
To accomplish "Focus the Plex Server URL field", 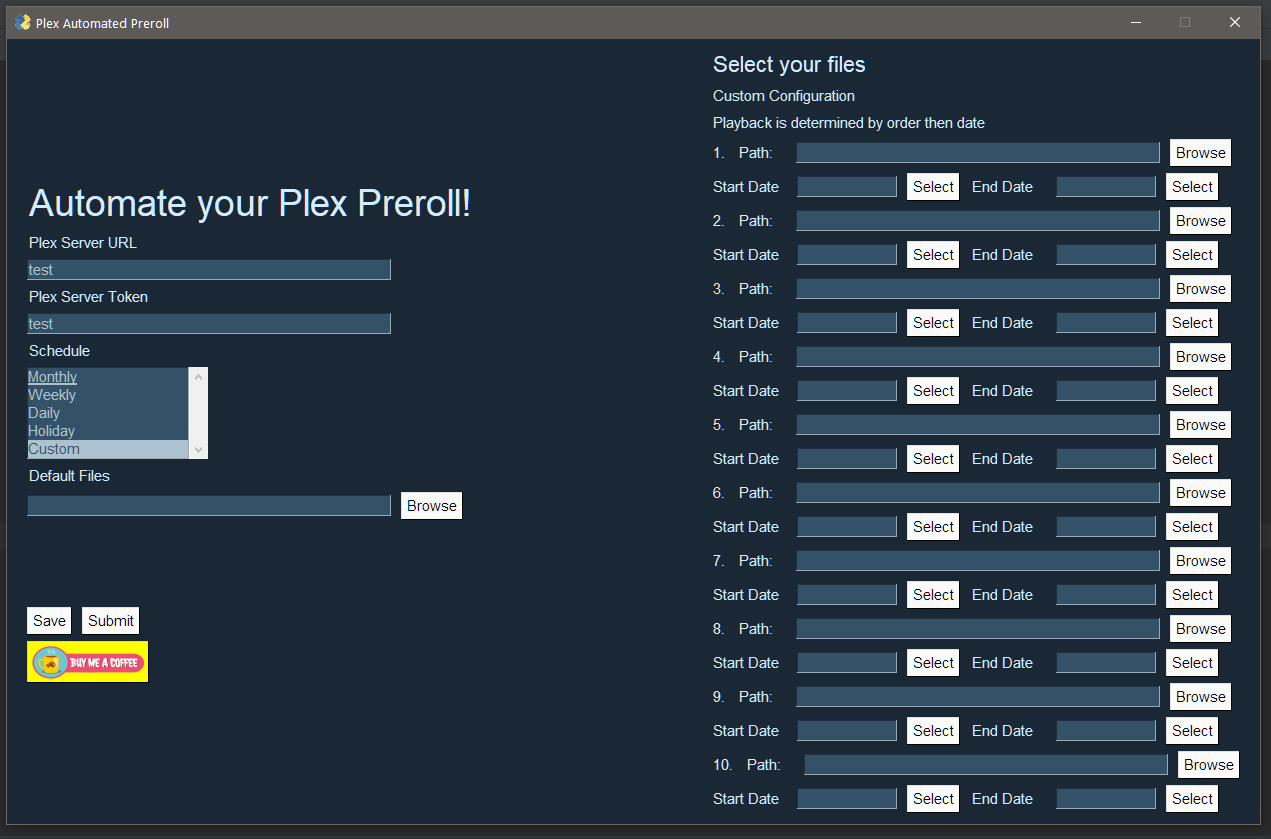I will coord(209,270).
